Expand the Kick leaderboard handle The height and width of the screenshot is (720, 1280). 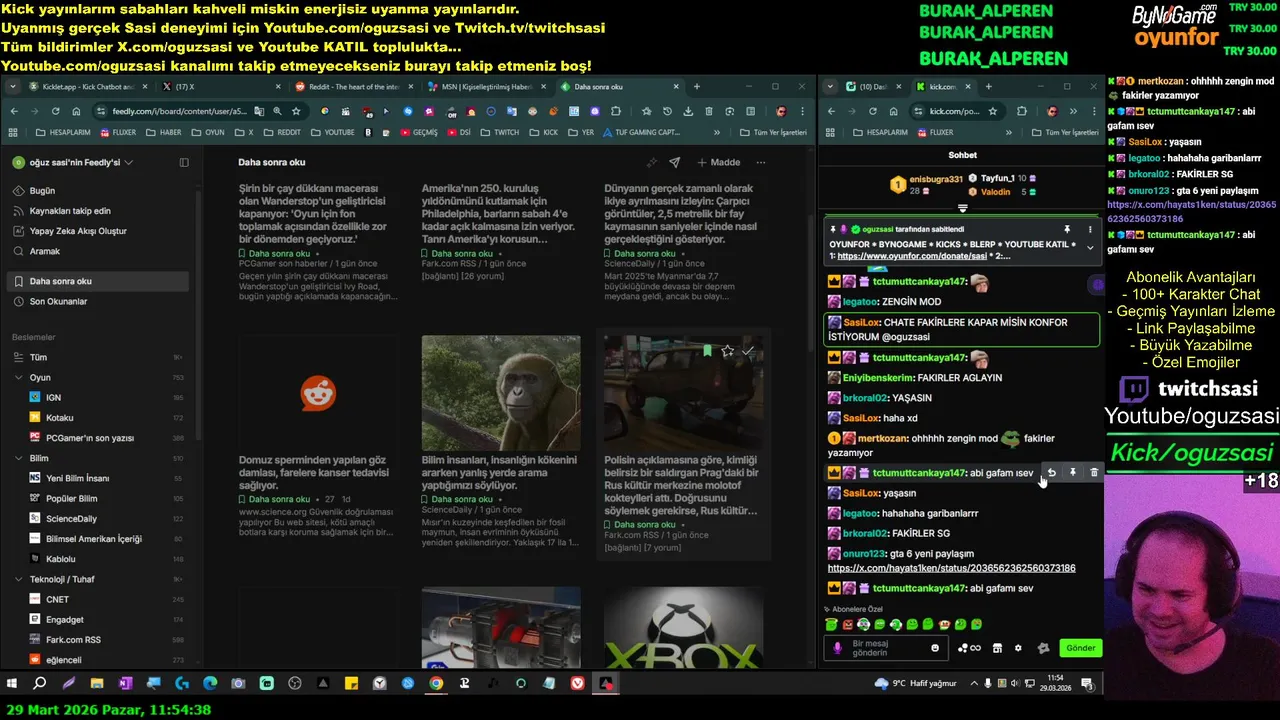tap(963, 209)
